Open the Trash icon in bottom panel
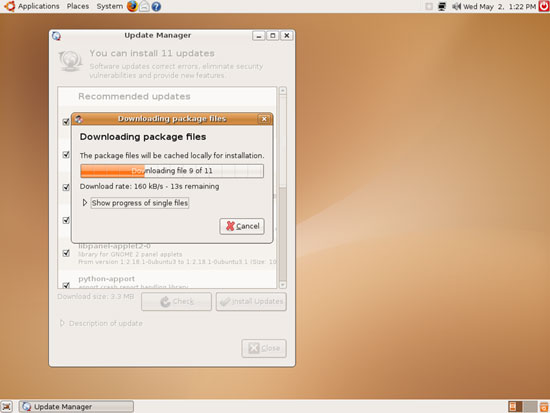The image size is (550, 413). [544, 407]
